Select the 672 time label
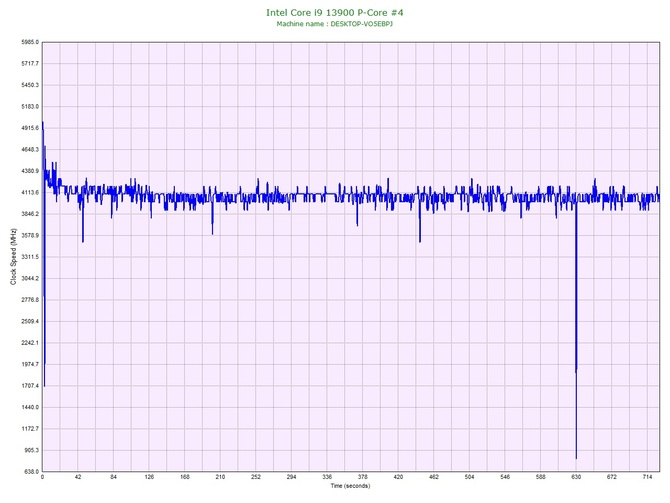Image resolution: width=670 pixels, height=503 pixels. (x=612, y=477)
